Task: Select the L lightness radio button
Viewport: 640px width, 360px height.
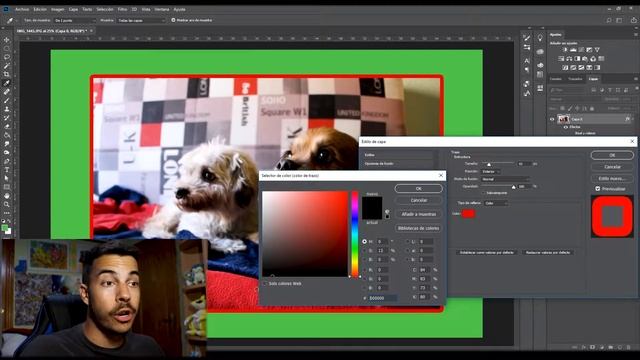Action: (x=407, y=242)
